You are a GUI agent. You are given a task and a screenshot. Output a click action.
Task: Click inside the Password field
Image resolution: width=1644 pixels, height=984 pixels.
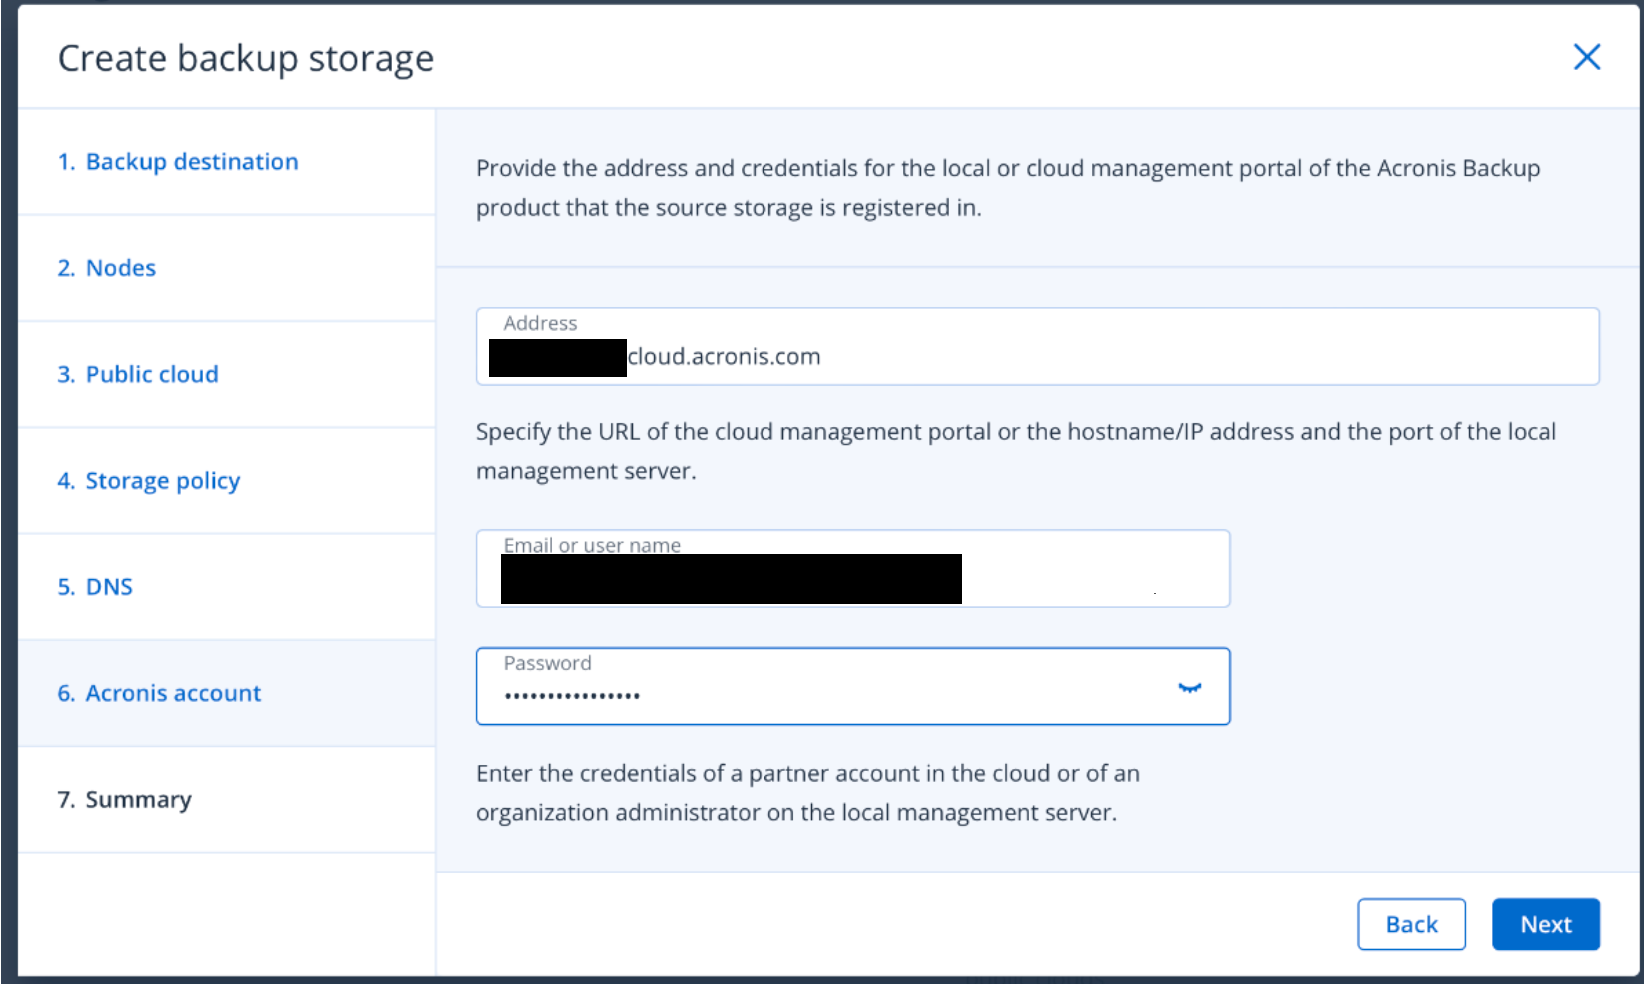(x=840, y=695)
